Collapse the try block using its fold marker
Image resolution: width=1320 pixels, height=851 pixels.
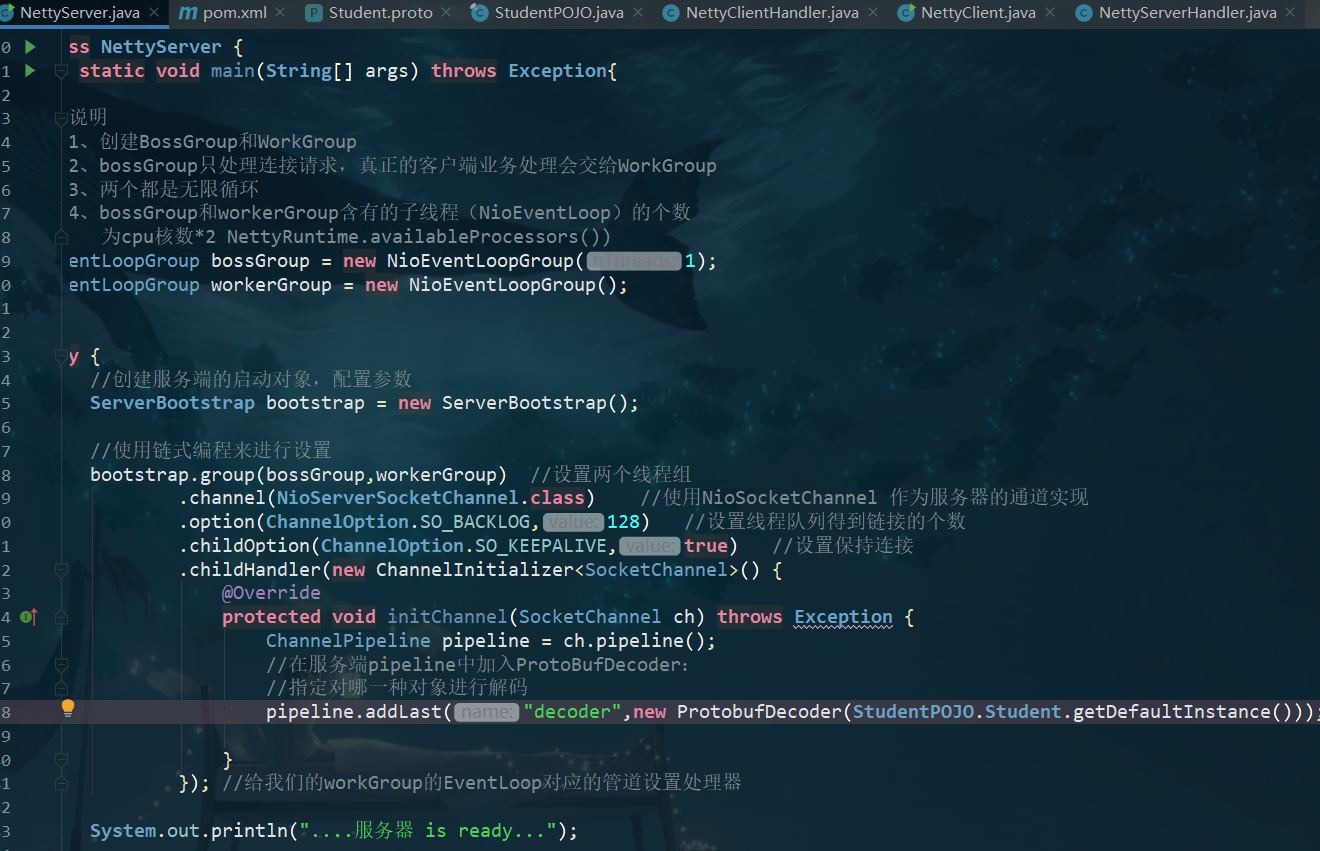(61, 356)
